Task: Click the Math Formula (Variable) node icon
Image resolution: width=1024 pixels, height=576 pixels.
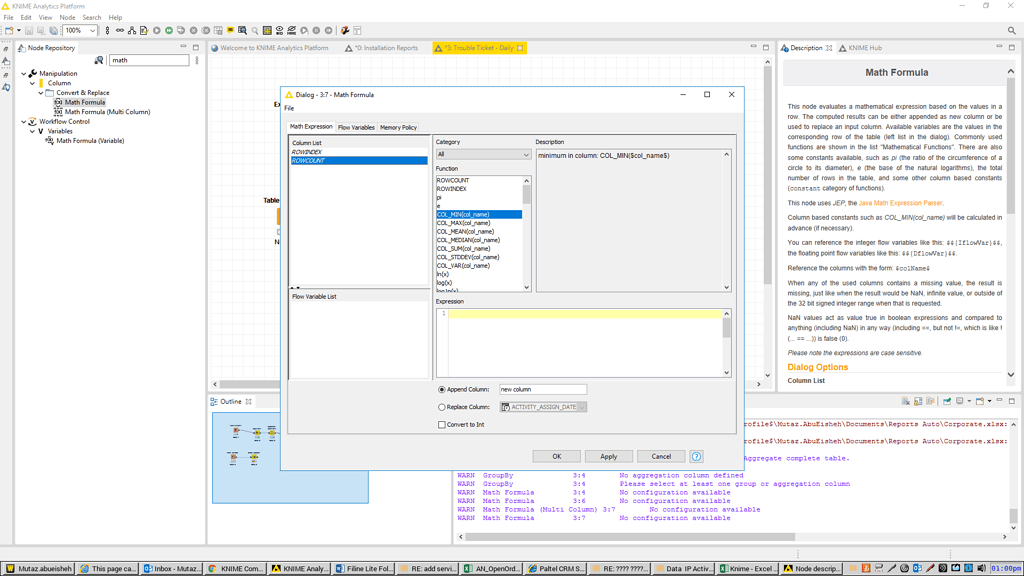Action: pyautogui.click(x=50, y=140)
